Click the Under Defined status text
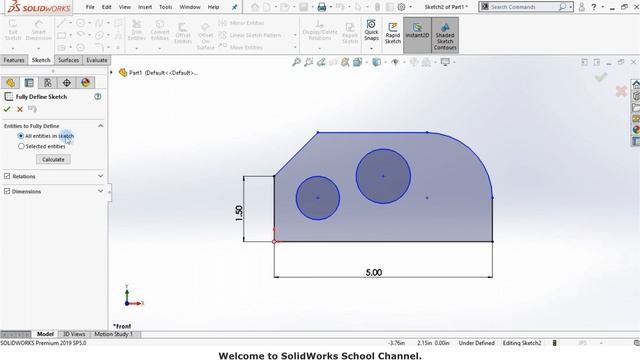Image resolution: width=640 pixels, height=360 pixels. tap(476, 343)
